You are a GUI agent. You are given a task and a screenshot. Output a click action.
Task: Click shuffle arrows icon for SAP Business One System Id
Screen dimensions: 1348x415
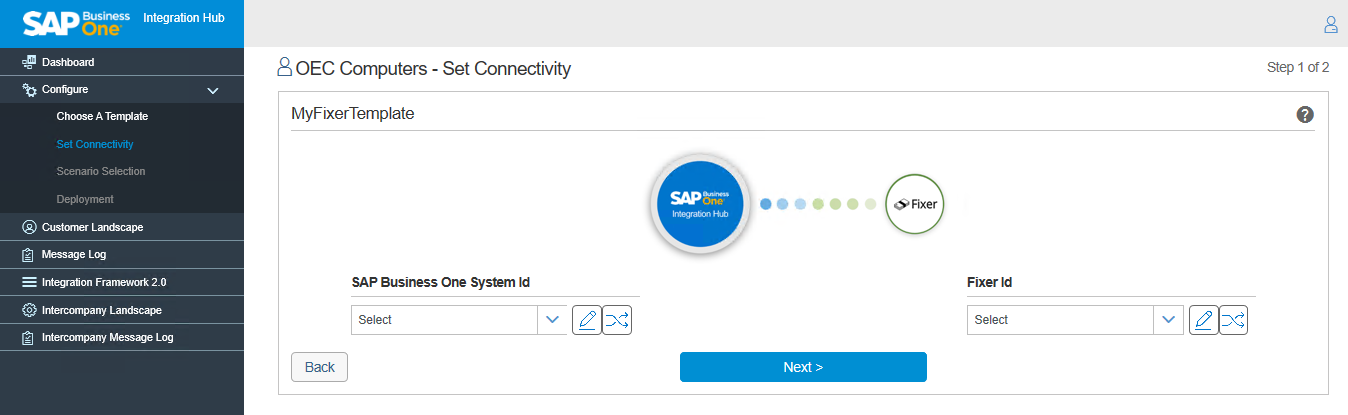(x=617, y=320)
